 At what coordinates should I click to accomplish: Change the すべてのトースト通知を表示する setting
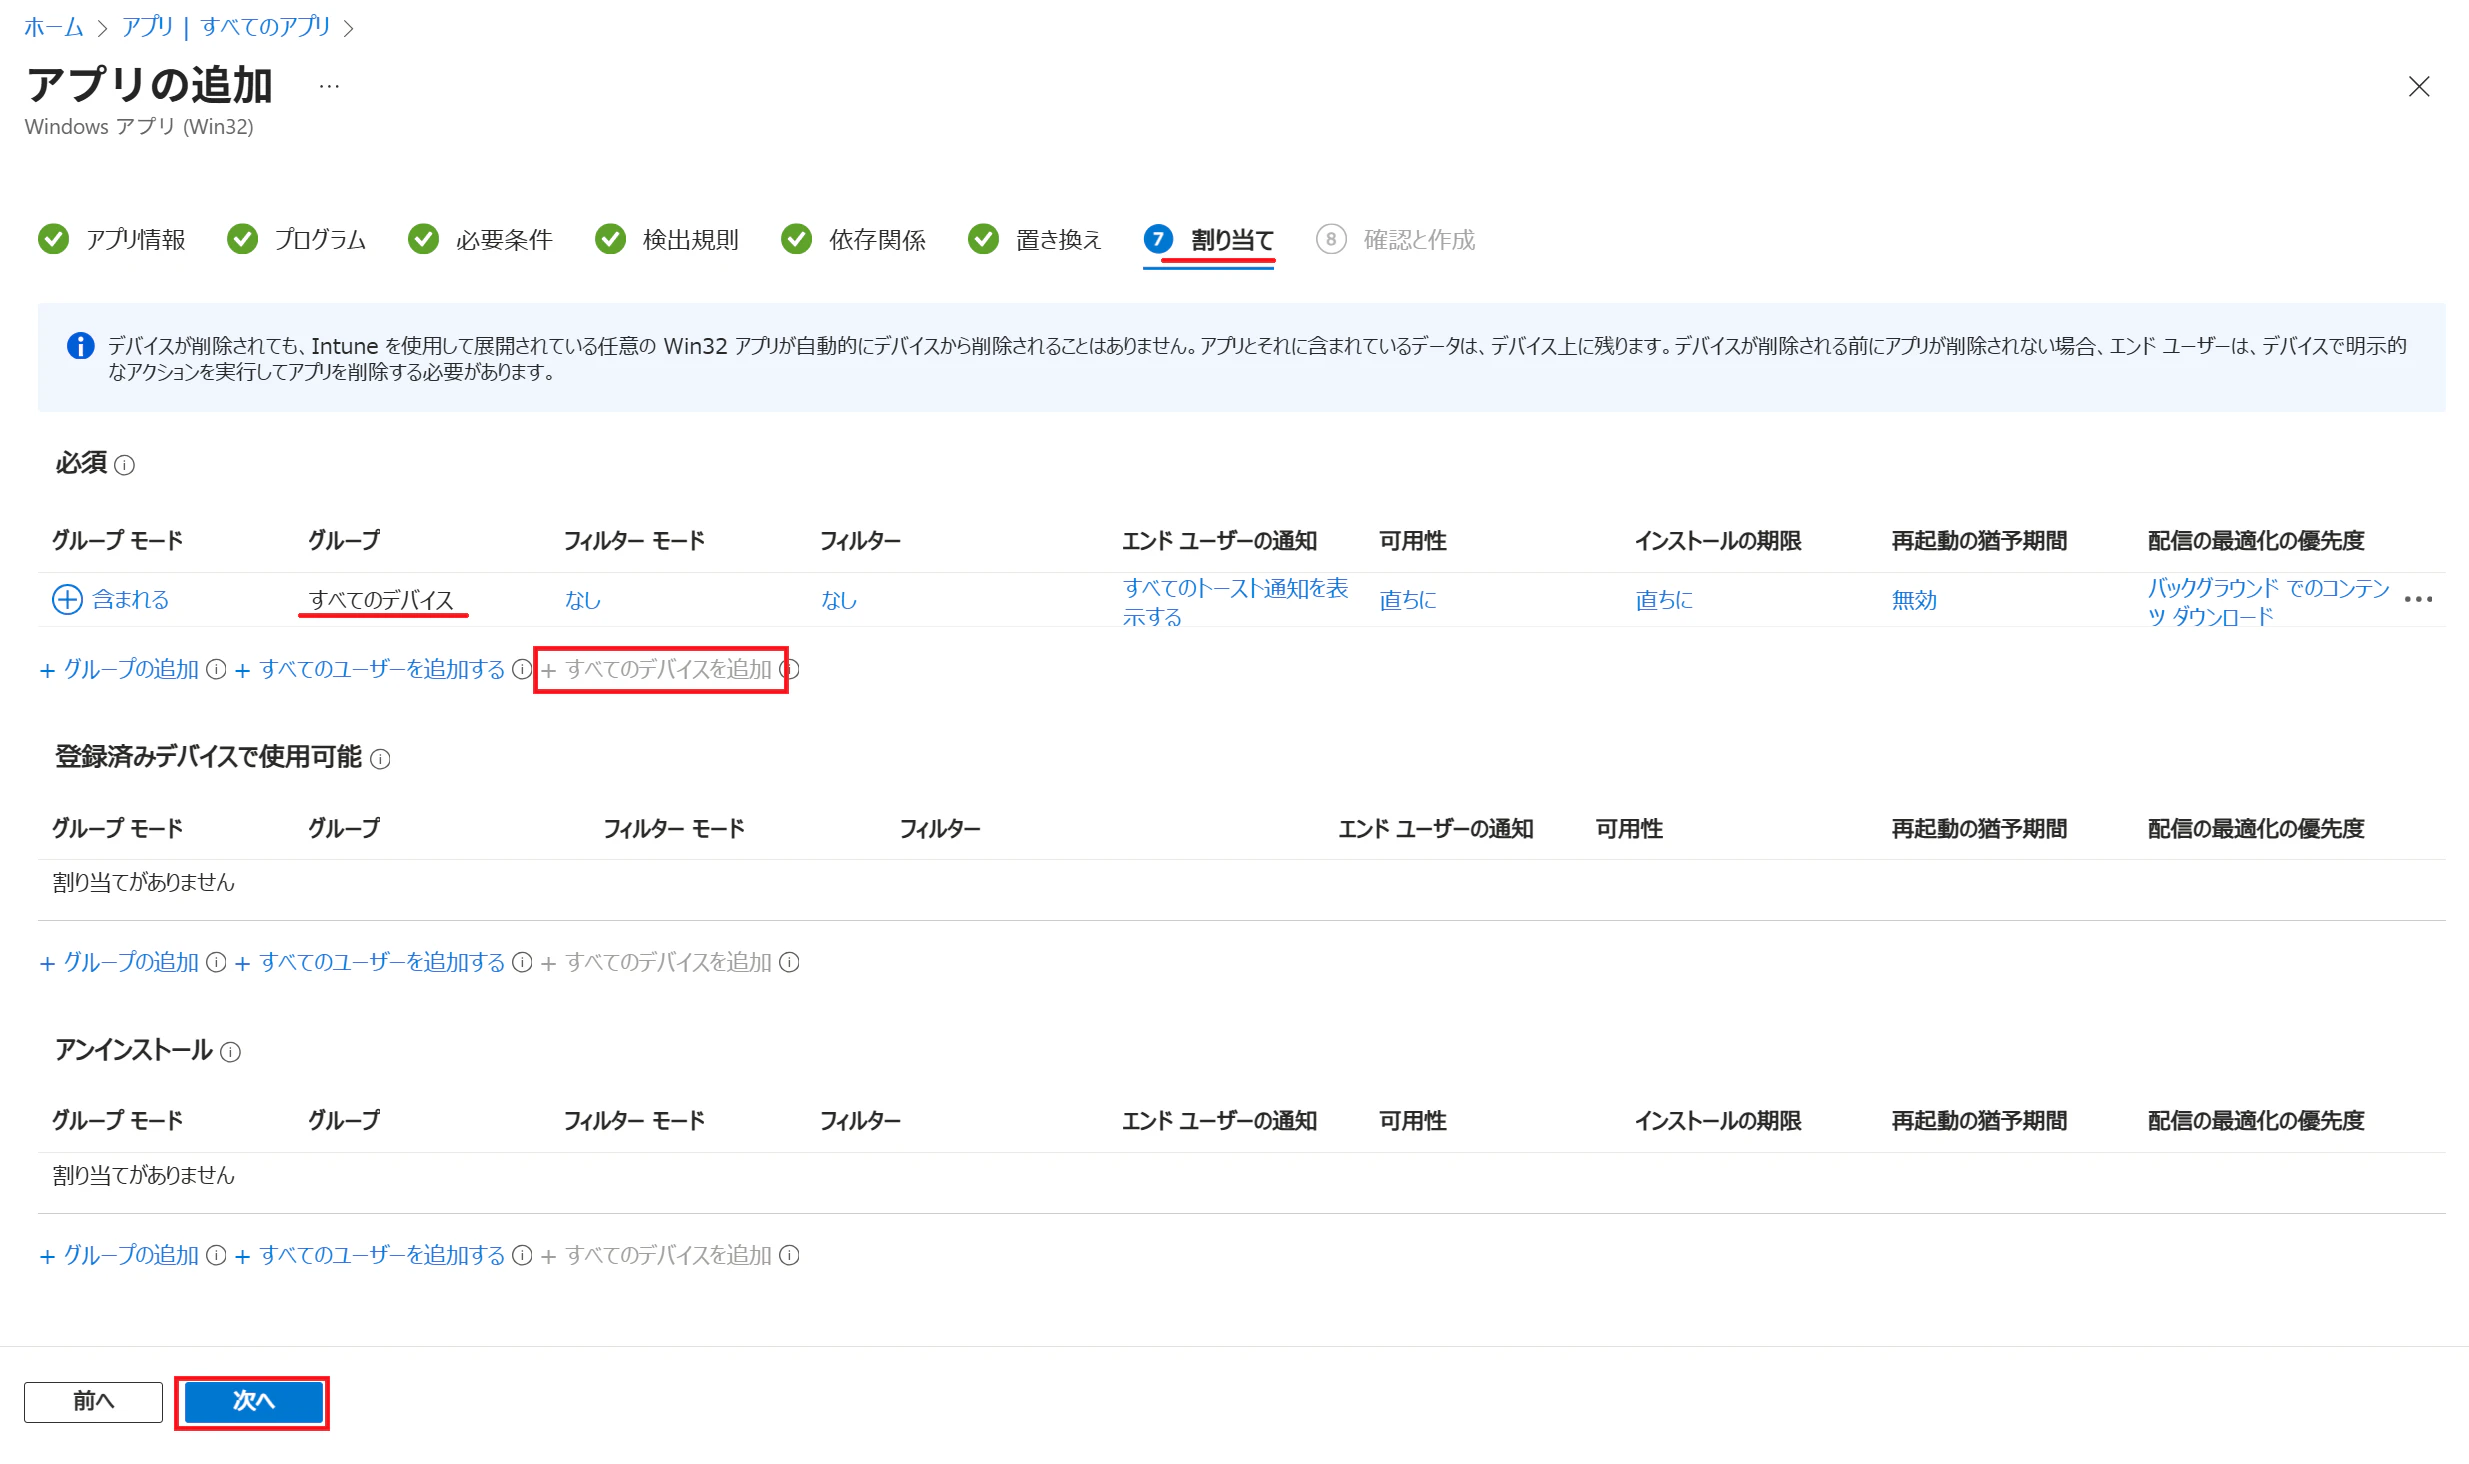[1235, 601]
